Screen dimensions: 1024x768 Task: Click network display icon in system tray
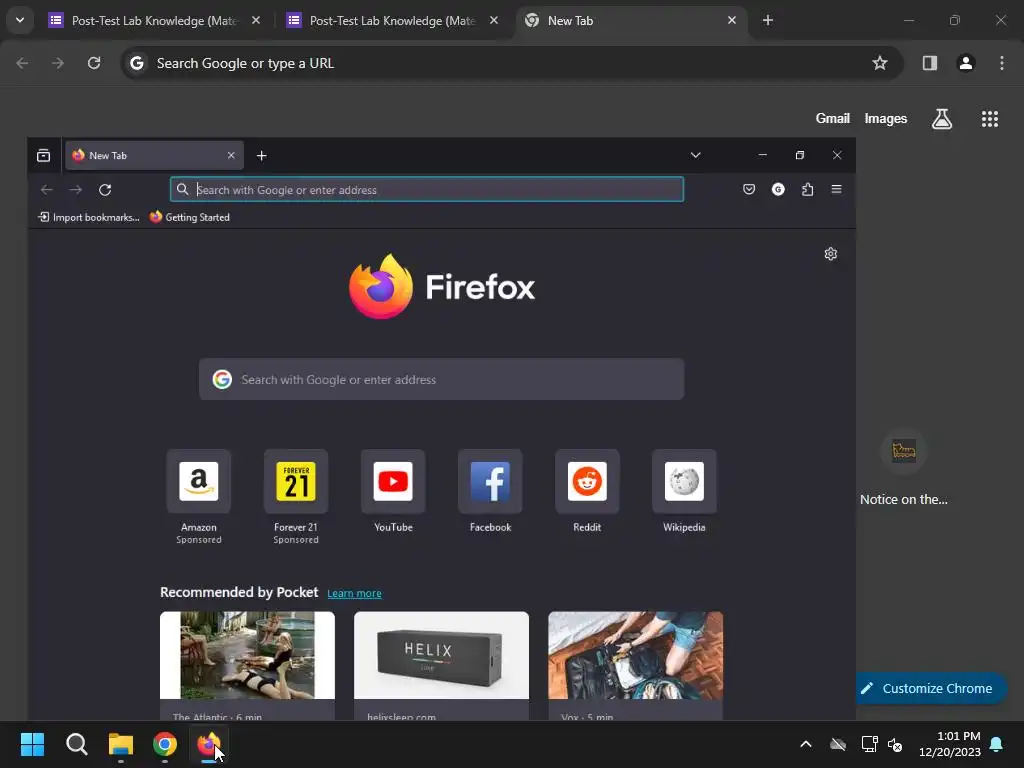[869, 744]
